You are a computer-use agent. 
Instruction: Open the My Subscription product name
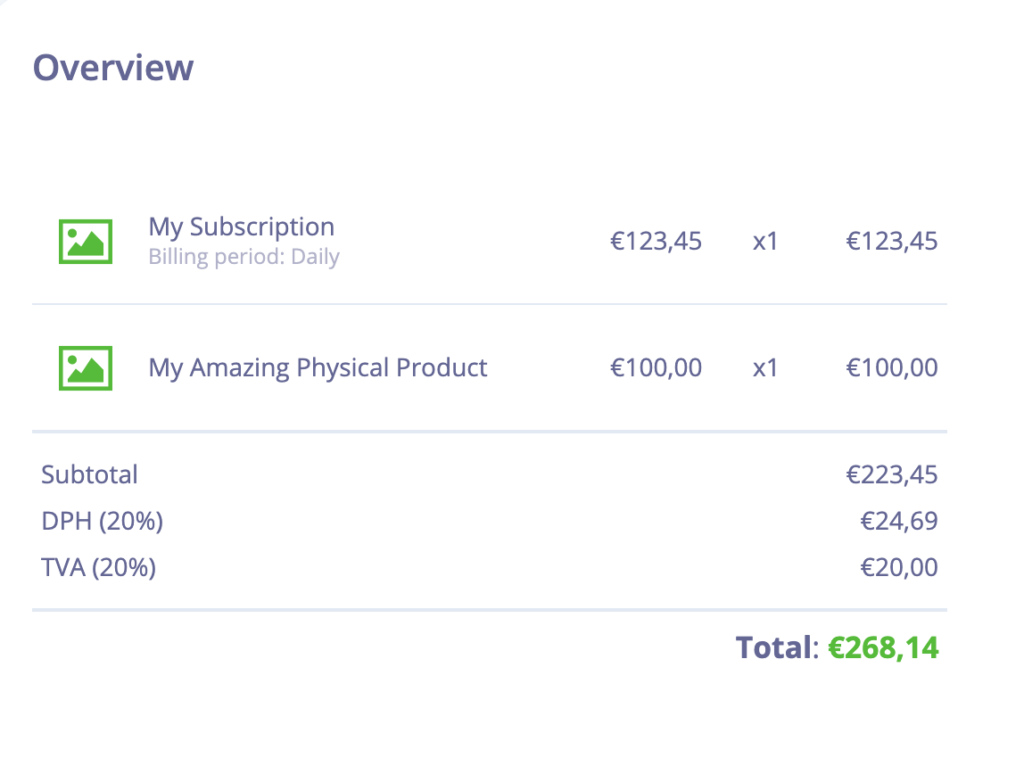[x=241, y=227]
